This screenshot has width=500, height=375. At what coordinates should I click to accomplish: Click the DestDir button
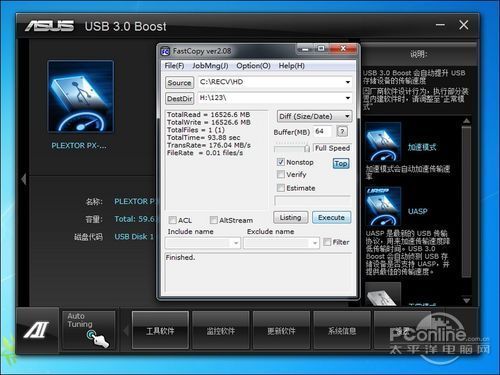[x=179, y=99]
